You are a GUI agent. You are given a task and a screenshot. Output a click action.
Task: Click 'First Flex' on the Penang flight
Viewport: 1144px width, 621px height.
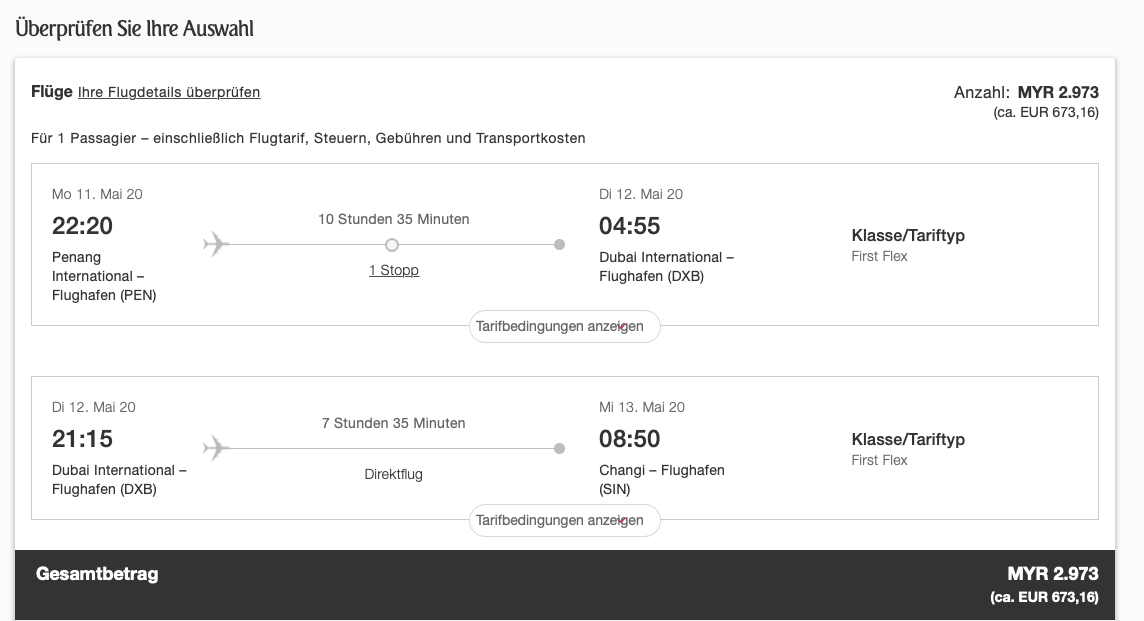879,256
